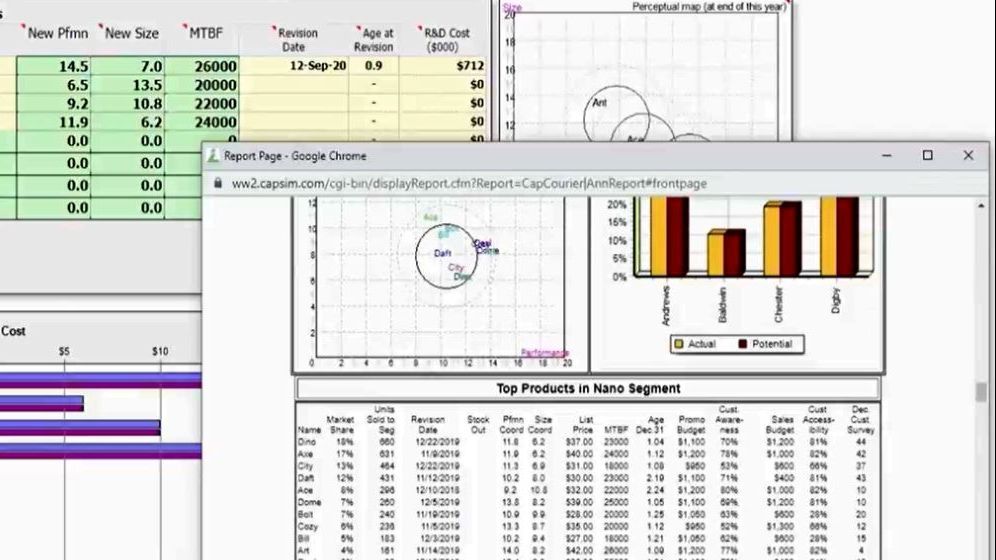Click the Dec. Cust Survey column header
Screen dimensions: 996x560
[859, 420]
